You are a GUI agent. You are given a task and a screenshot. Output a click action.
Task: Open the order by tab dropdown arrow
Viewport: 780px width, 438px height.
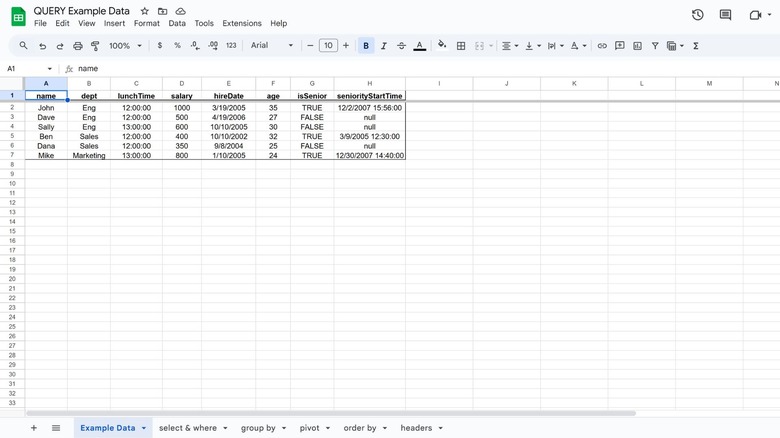point(385,428)
